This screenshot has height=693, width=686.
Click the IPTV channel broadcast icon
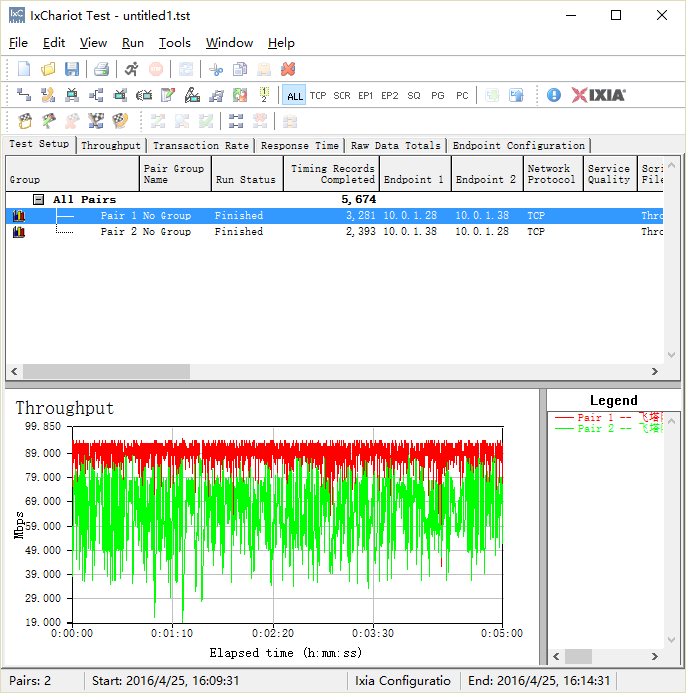(x=144, y=95)
